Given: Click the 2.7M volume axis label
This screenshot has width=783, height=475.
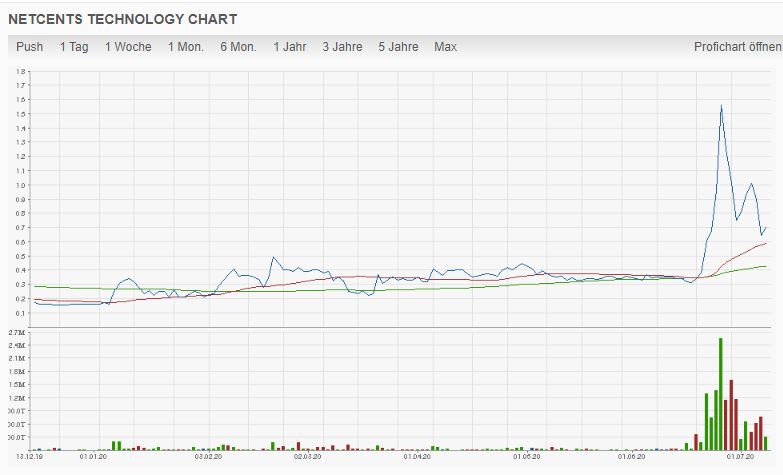Looking at the screenshot, I should point(17,333).
